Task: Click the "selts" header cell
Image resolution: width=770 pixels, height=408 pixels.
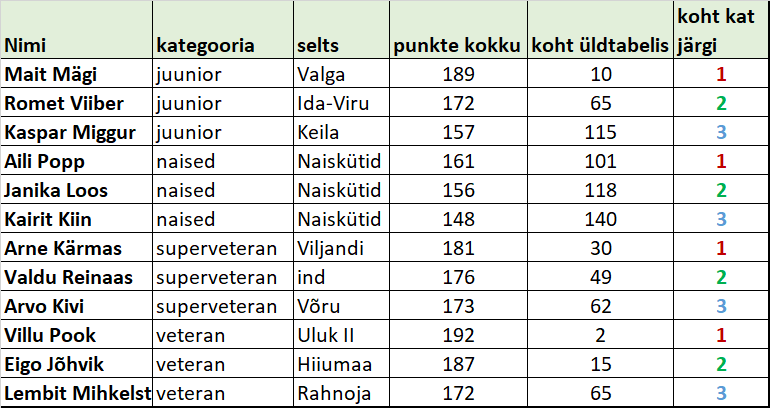Action: click(317, 46)
